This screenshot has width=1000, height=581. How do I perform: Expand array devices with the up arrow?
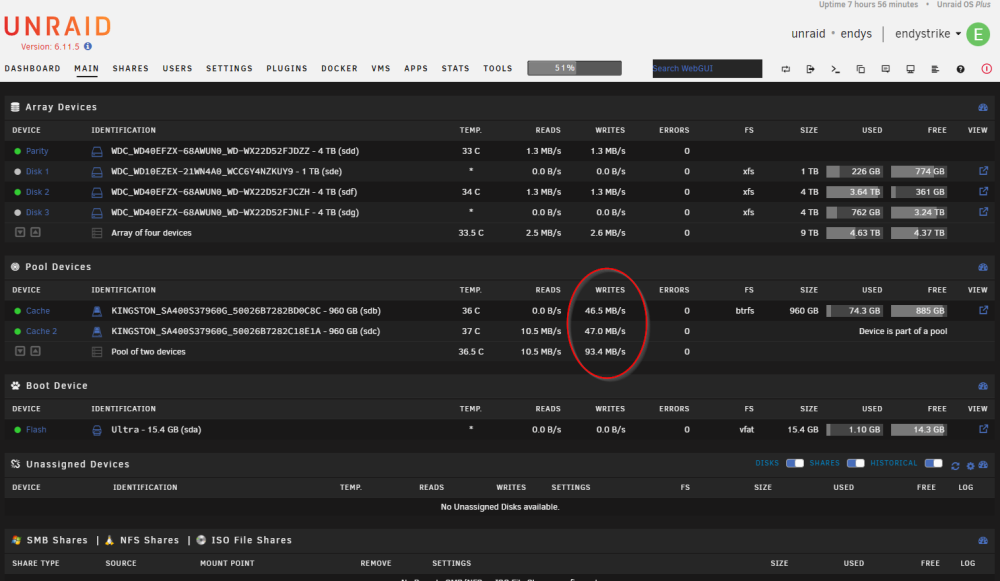[36, 232]
